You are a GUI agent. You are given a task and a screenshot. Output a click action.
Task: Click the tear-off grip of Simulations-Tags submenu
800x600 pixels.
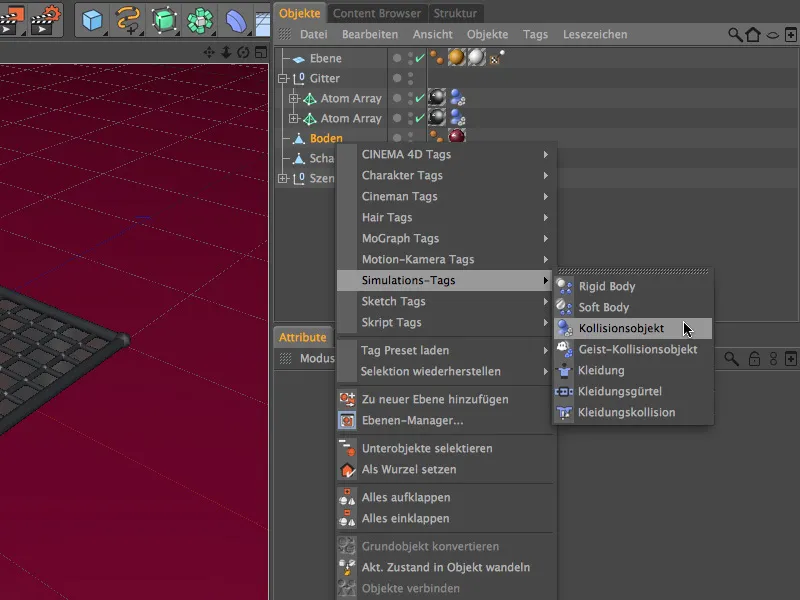(x=633, y=271)
